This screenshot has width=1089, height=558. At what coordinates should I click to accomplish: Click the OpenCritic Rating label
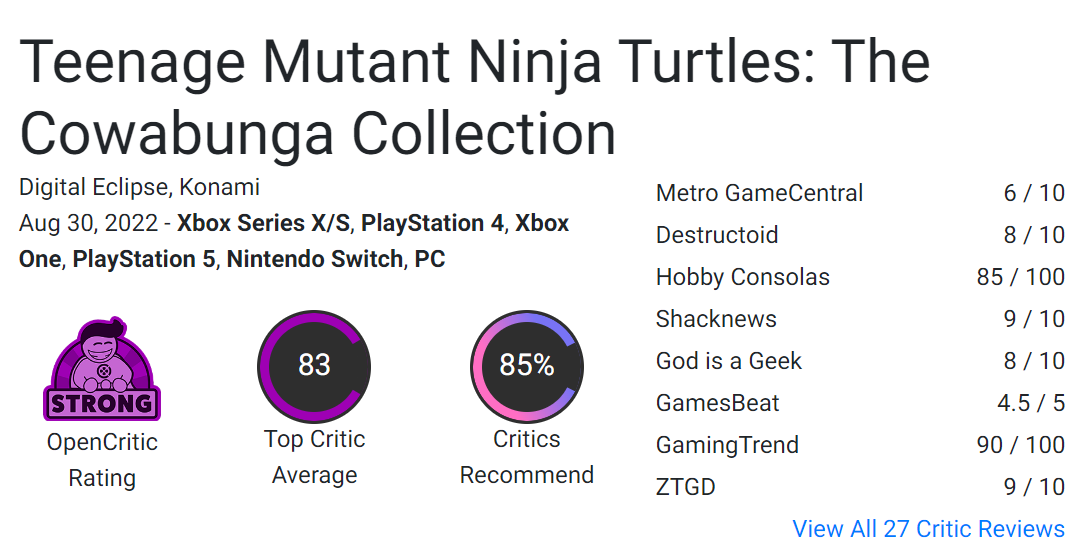point(102,460)
